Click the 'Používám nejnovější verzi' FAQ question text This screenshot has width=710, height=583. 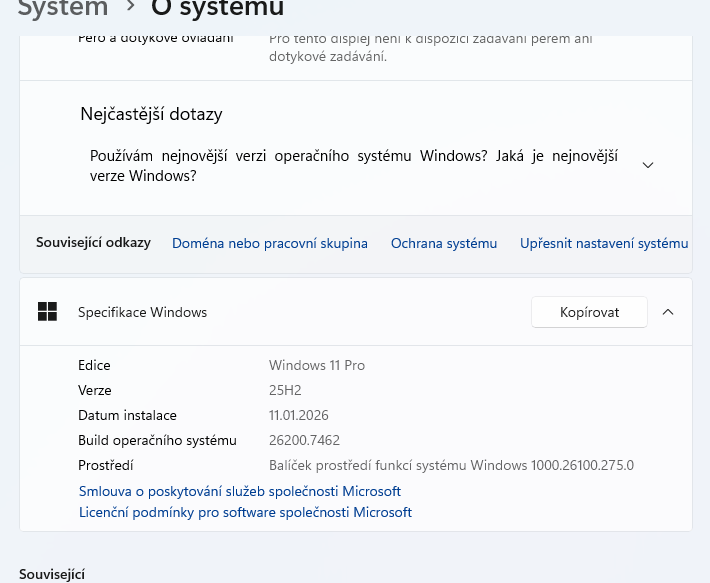354,165
